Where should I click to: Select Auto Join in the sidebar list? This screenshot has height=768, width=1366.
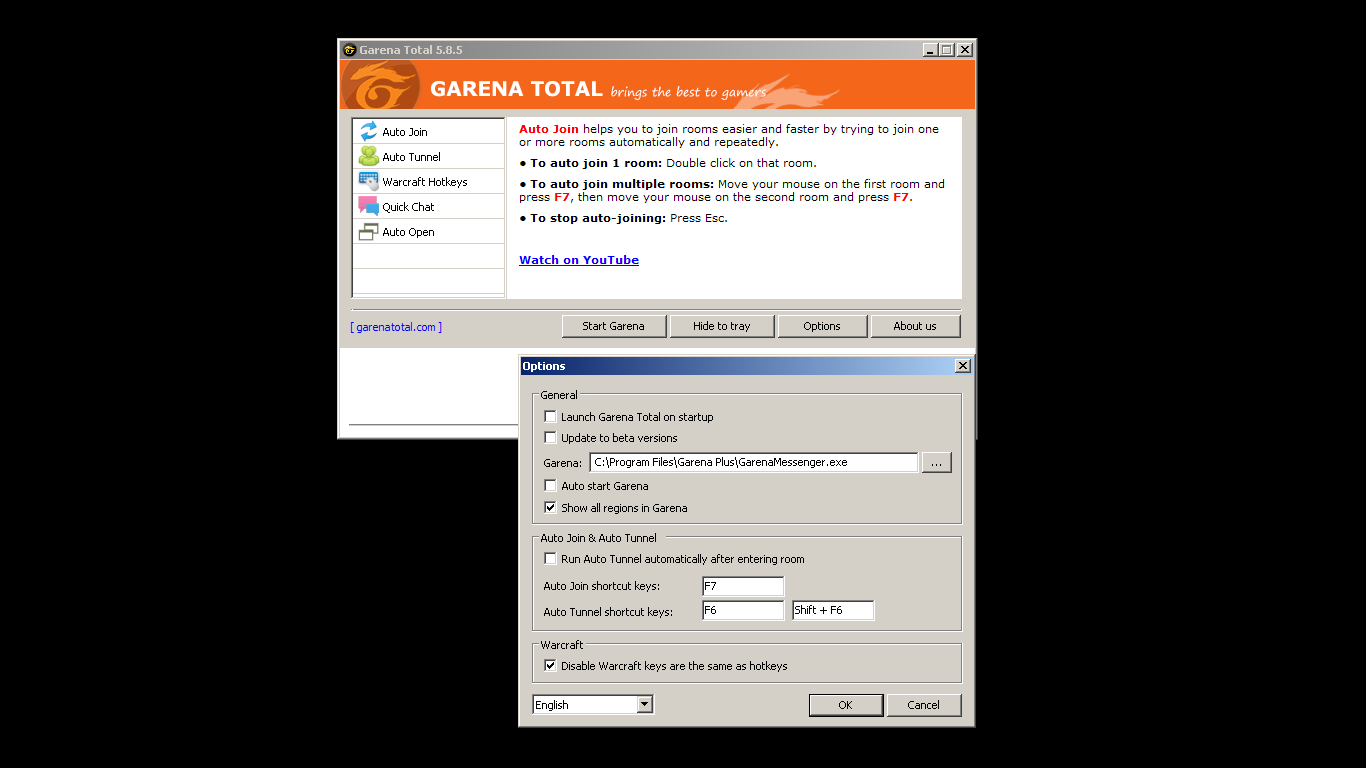(429, 131)
